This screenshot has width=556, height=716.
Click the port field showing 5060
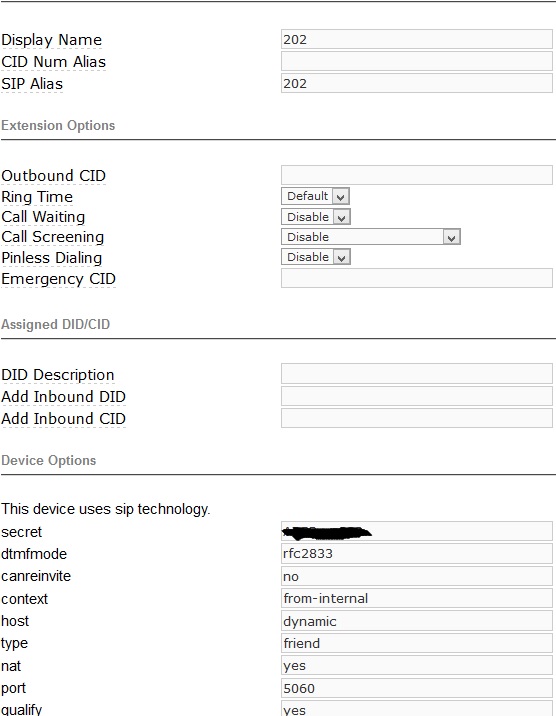click(x=417, y=688)
